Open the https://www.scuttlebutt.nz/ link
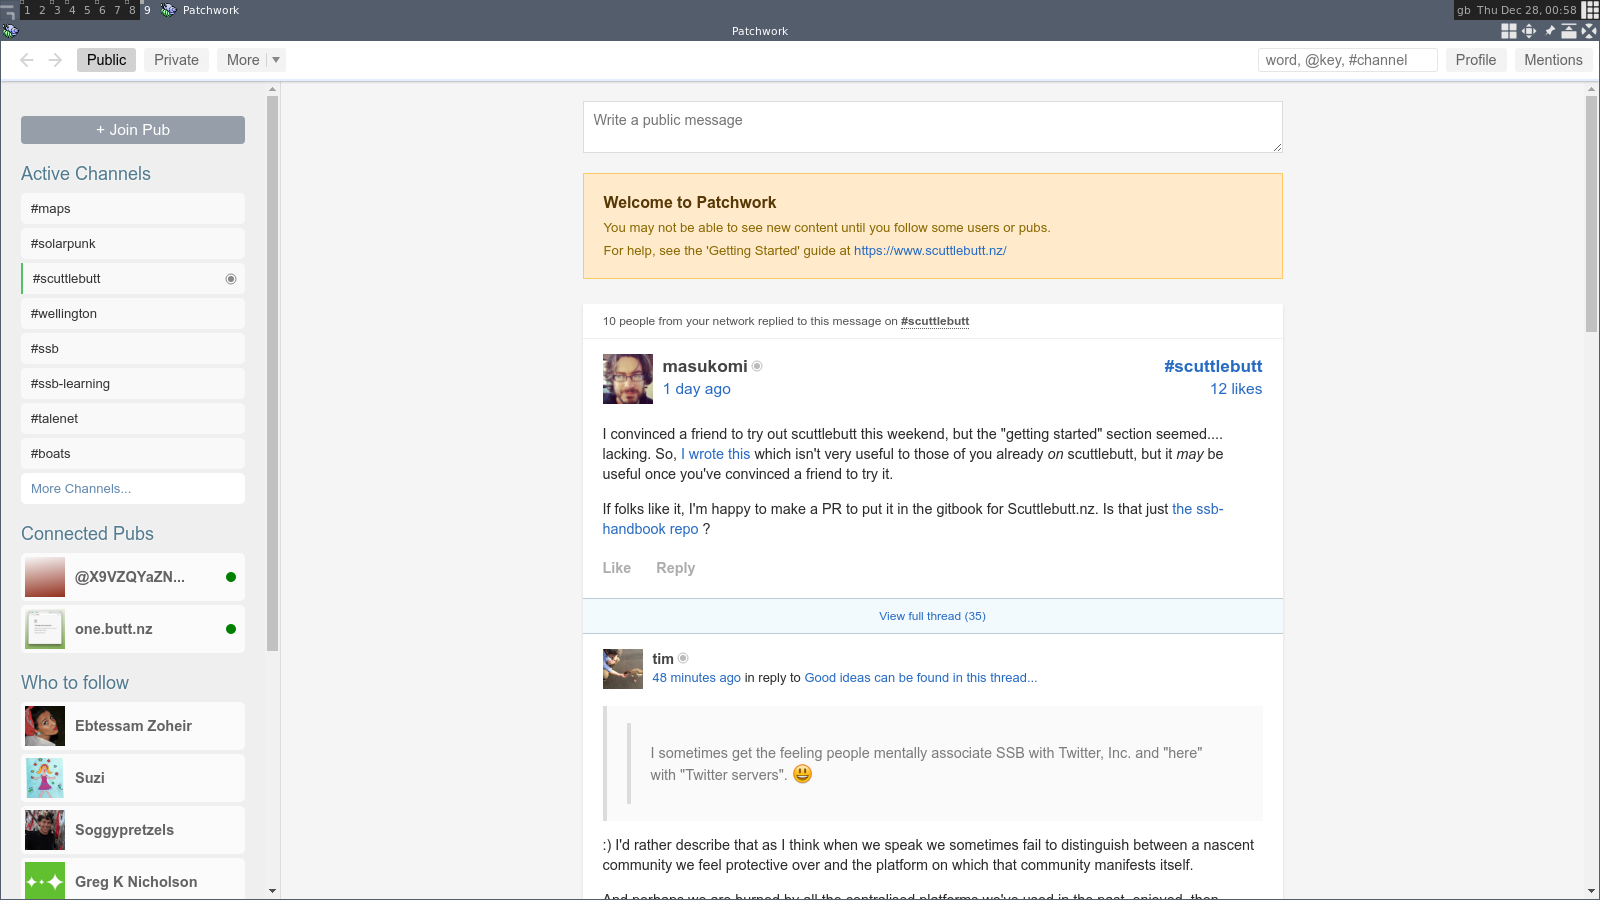 (930, 251)
